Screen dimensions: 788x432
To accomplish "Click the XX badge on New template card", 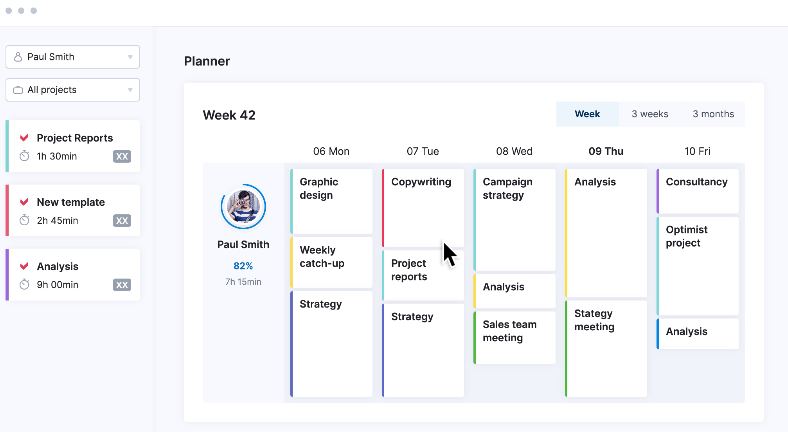I will [122, 221].
